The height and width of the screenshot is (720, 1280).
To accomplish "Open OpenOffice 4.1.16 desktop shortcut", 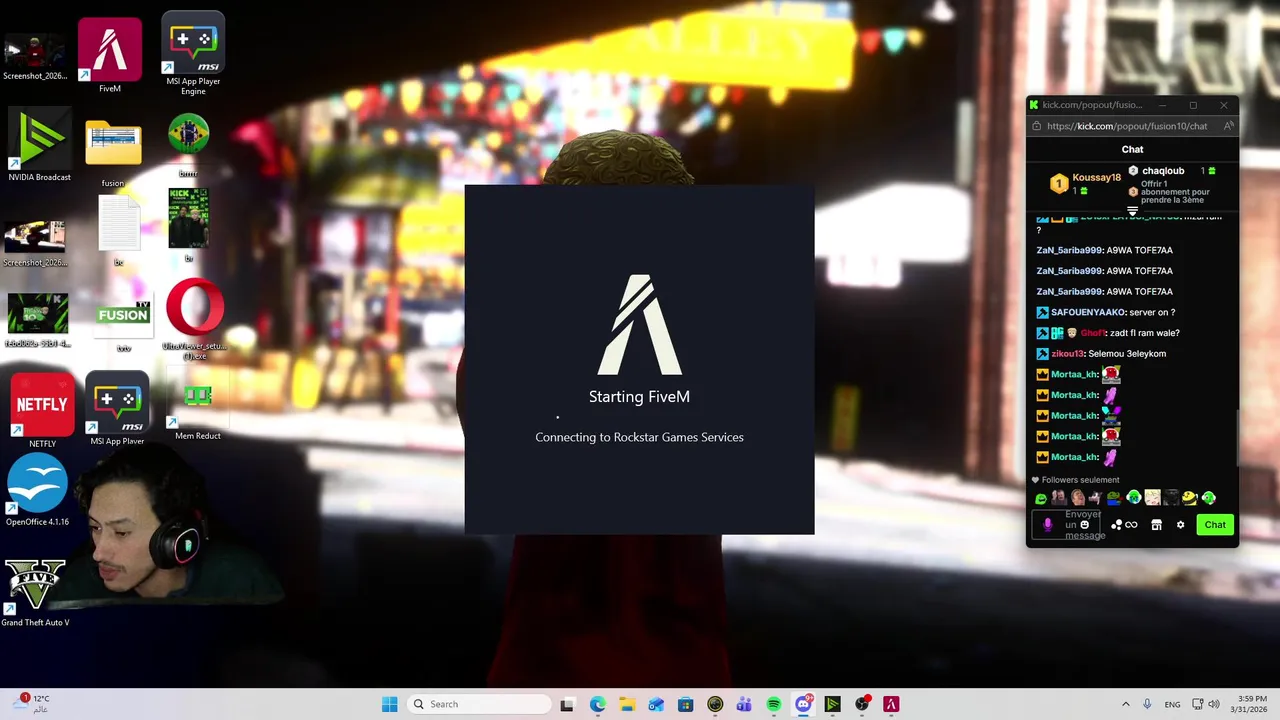I will click(37, 490).
